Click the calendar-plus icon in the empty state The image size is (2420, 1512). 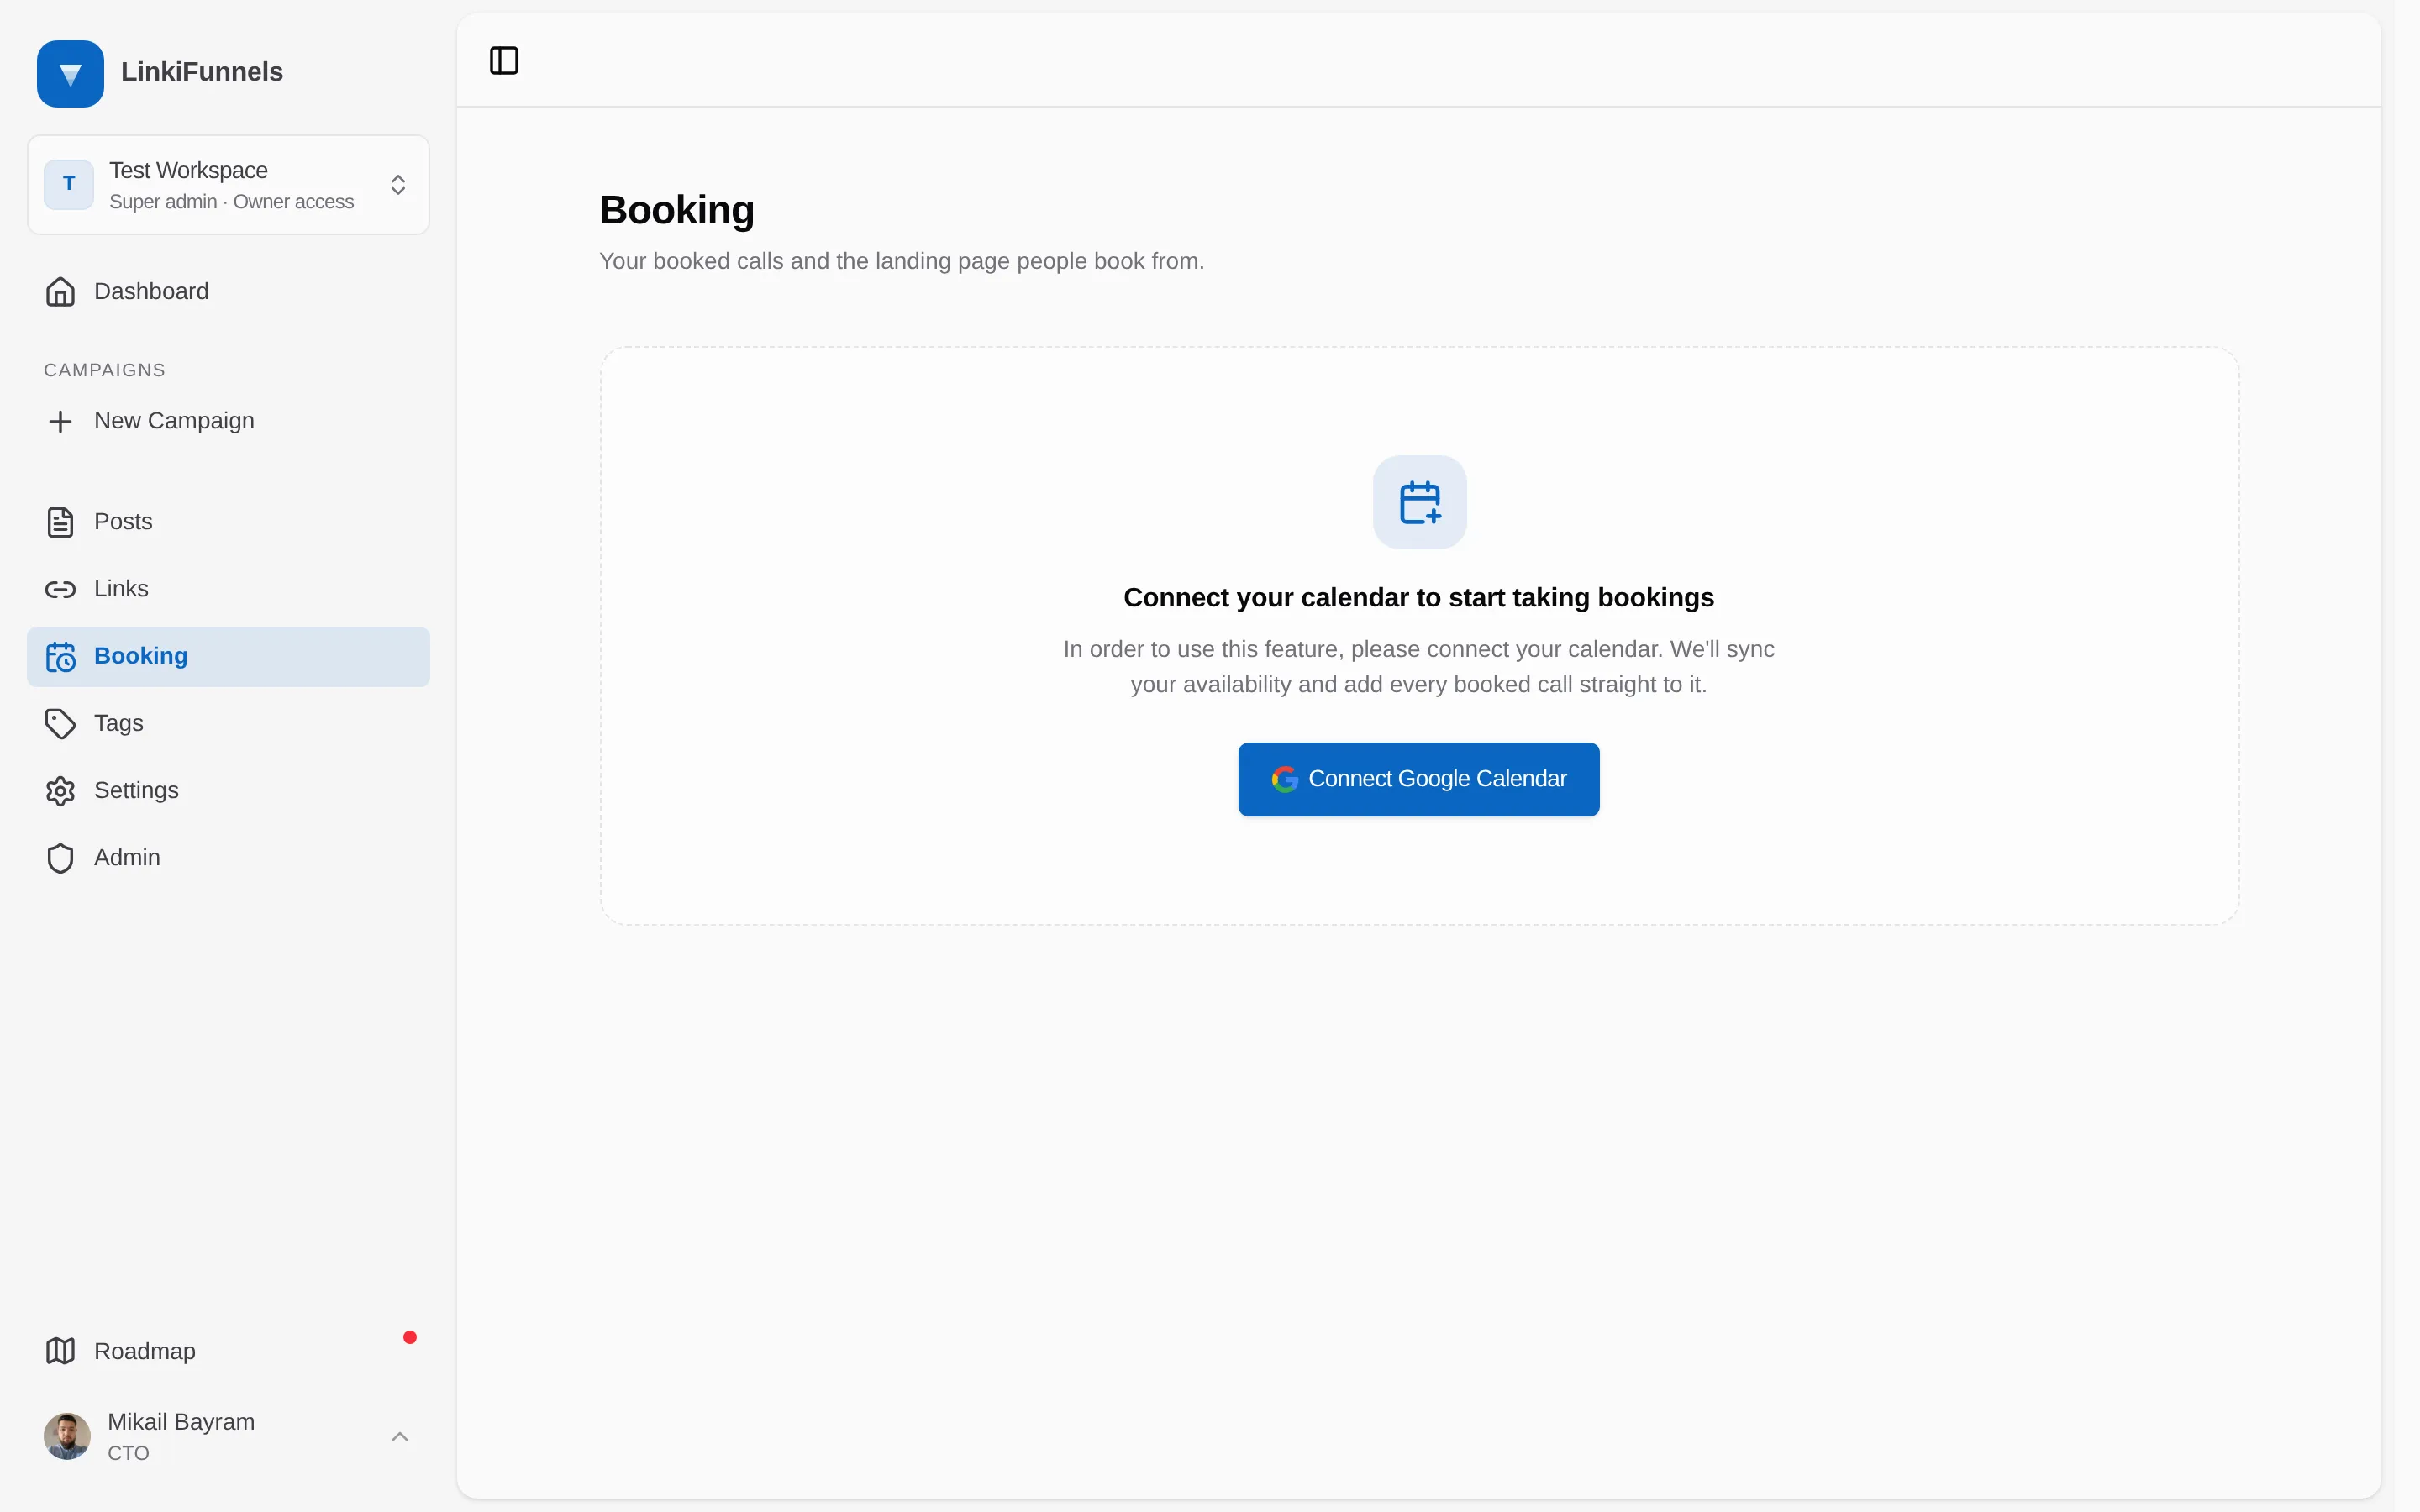[x=1419, y=502]
